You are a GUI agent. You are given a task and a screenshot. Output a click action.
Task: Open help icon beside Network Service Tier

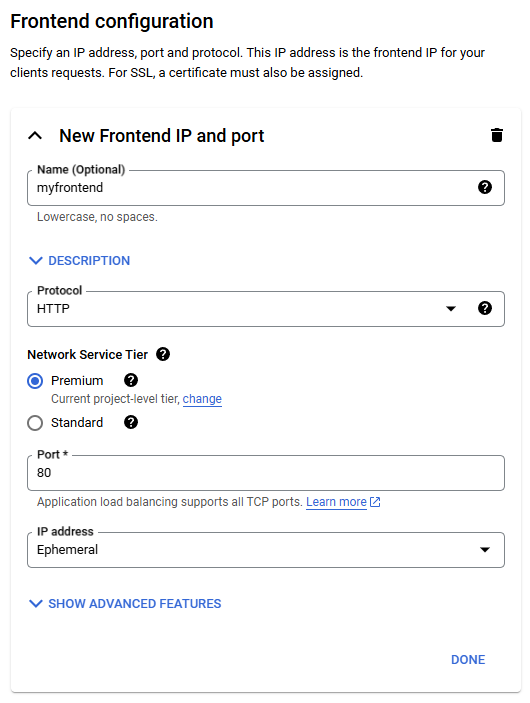163,354
